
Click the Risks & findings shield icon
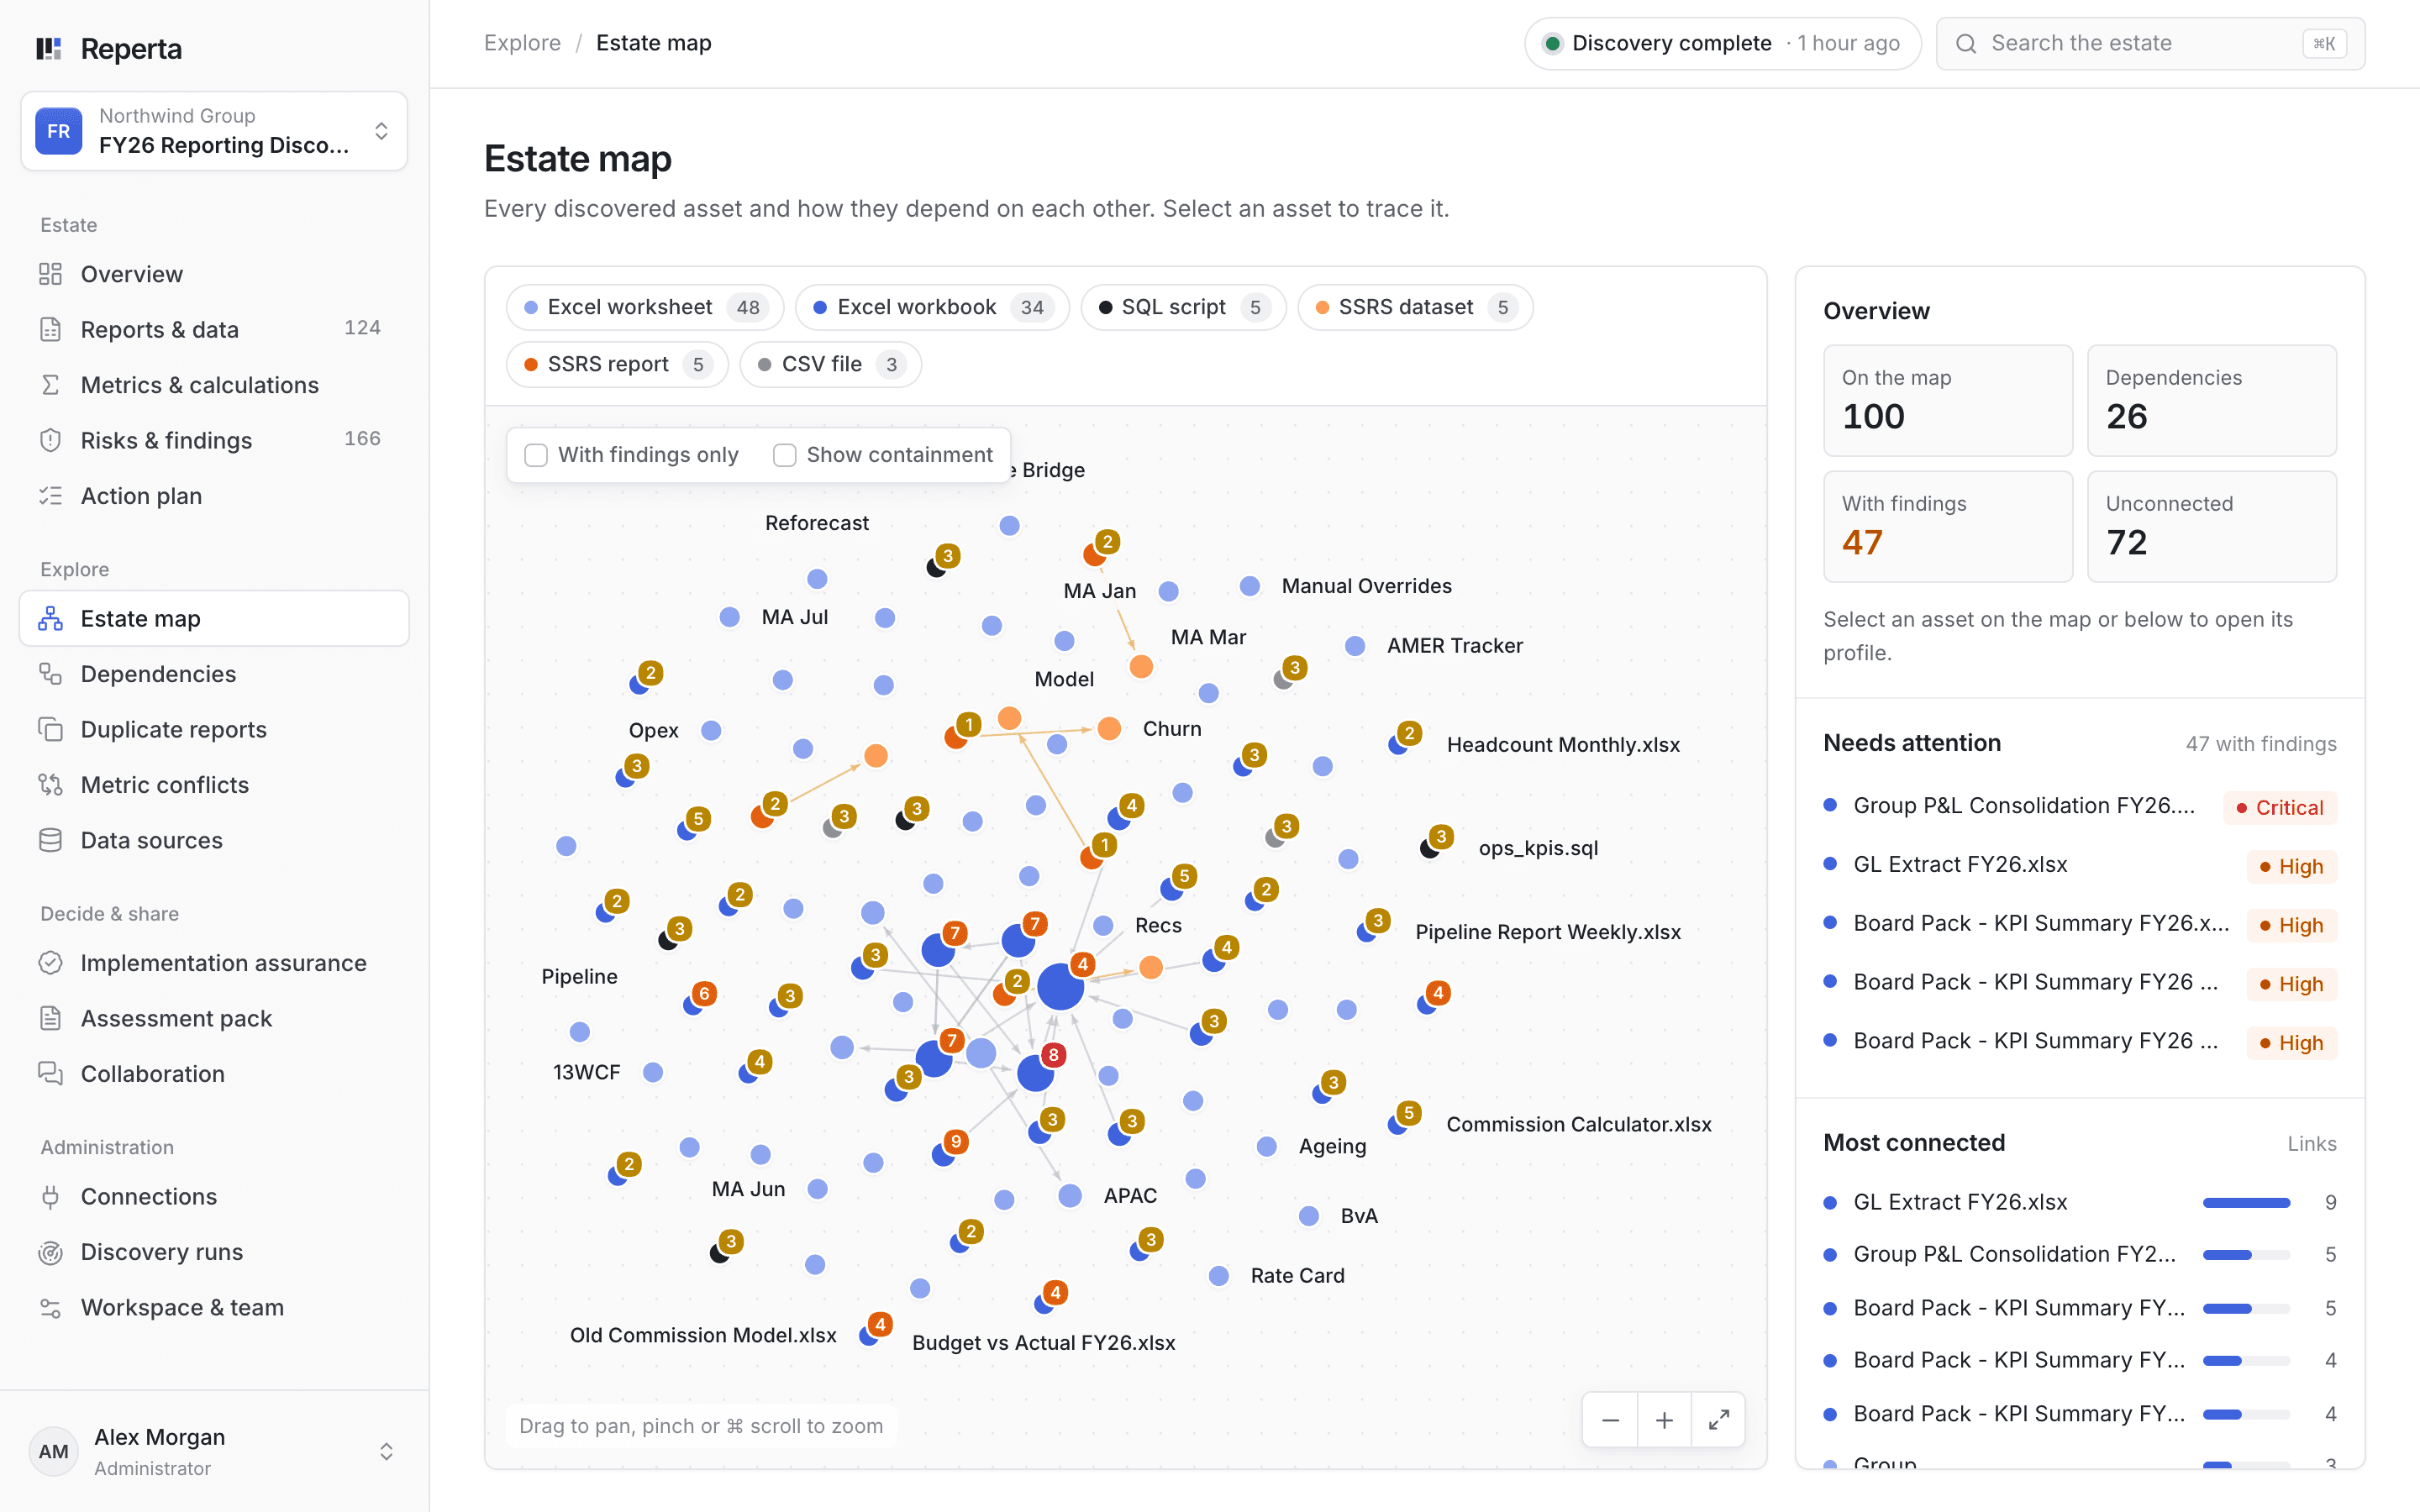click(x=50, y=440)
